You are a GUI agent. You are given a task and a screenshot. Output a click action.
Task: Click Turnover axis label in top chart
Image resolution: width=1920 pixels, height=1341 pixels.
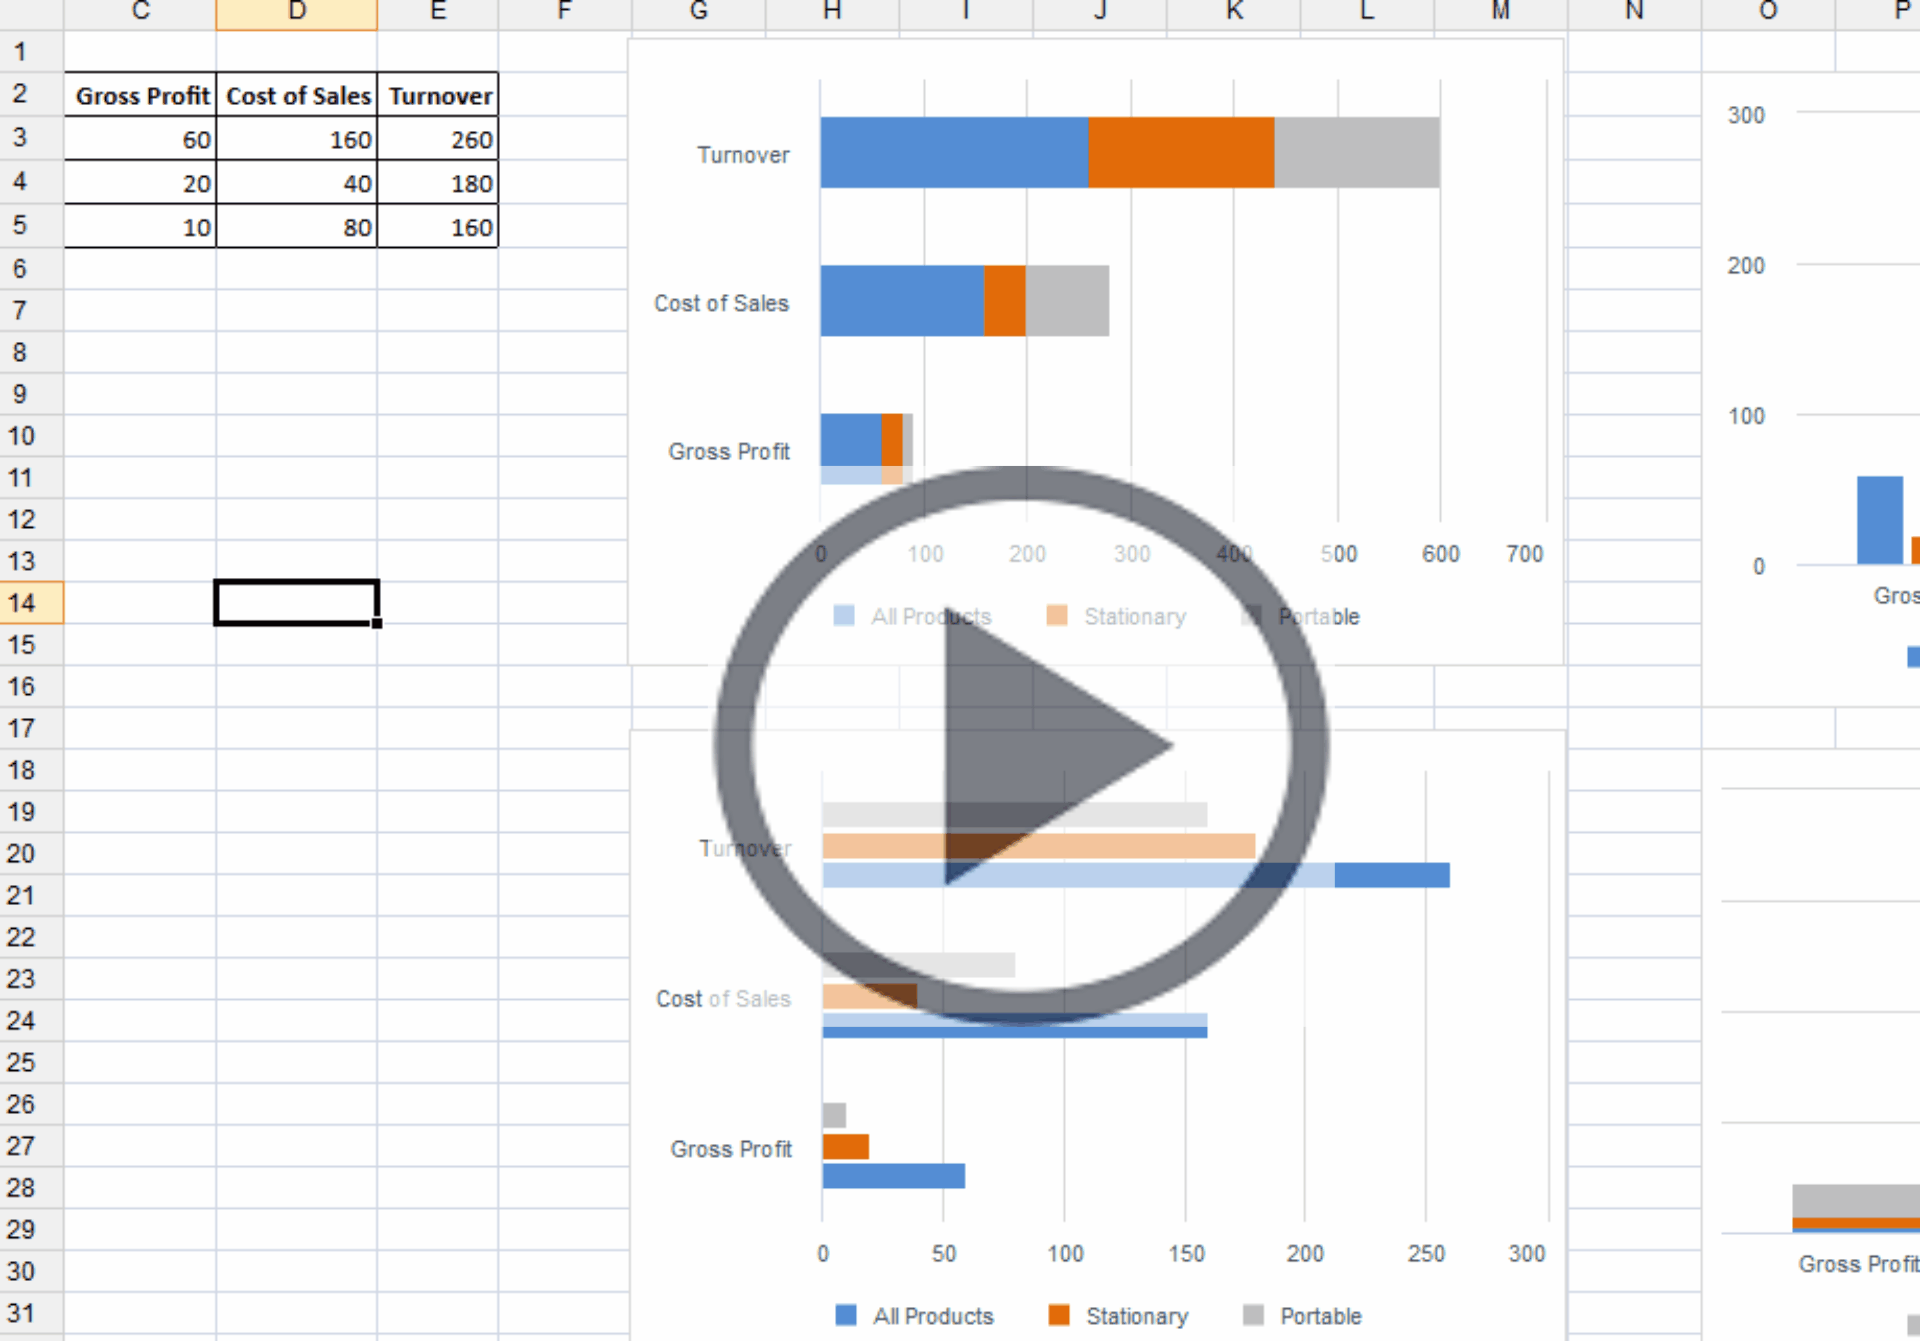(743, 155)
